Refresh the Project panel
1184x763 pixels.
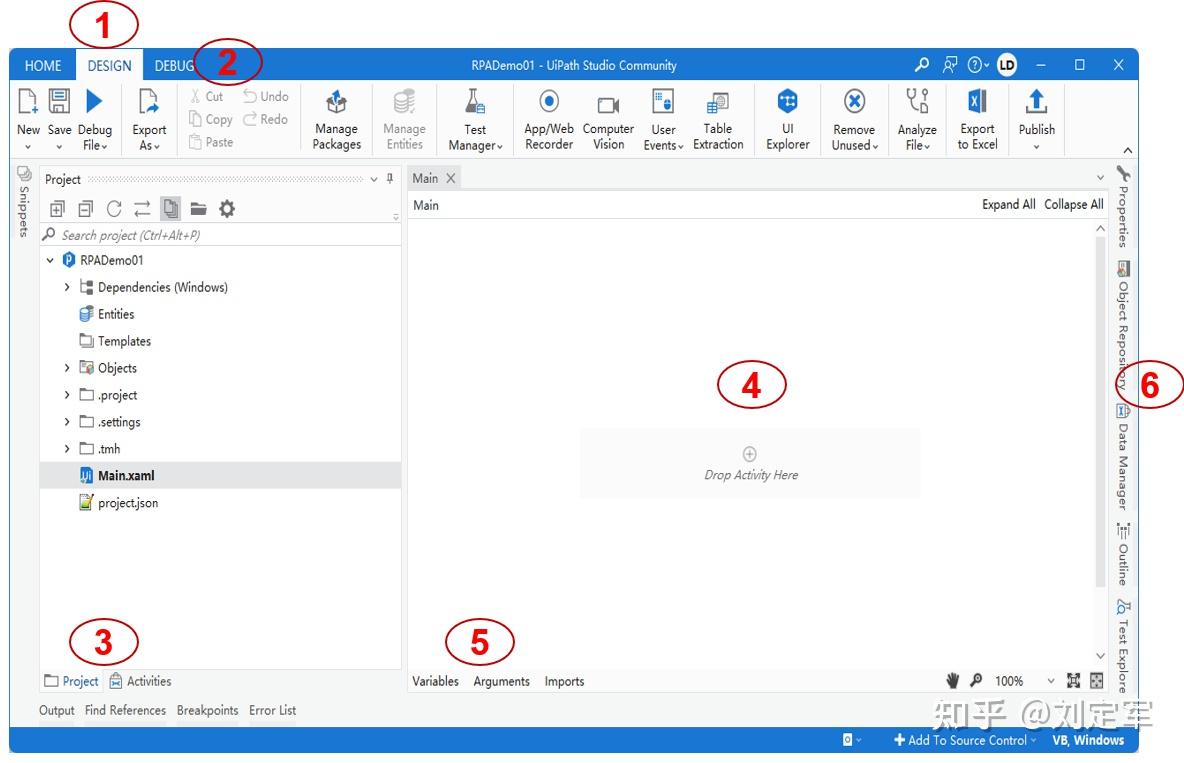click(114, 209)
